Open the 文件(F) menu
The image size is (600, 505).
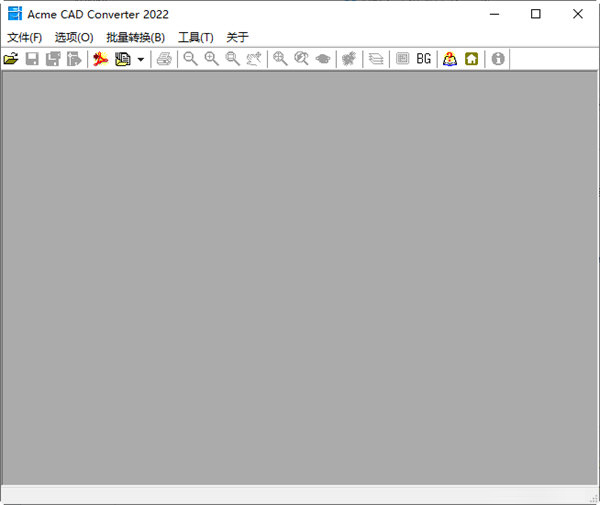[25, 37]
